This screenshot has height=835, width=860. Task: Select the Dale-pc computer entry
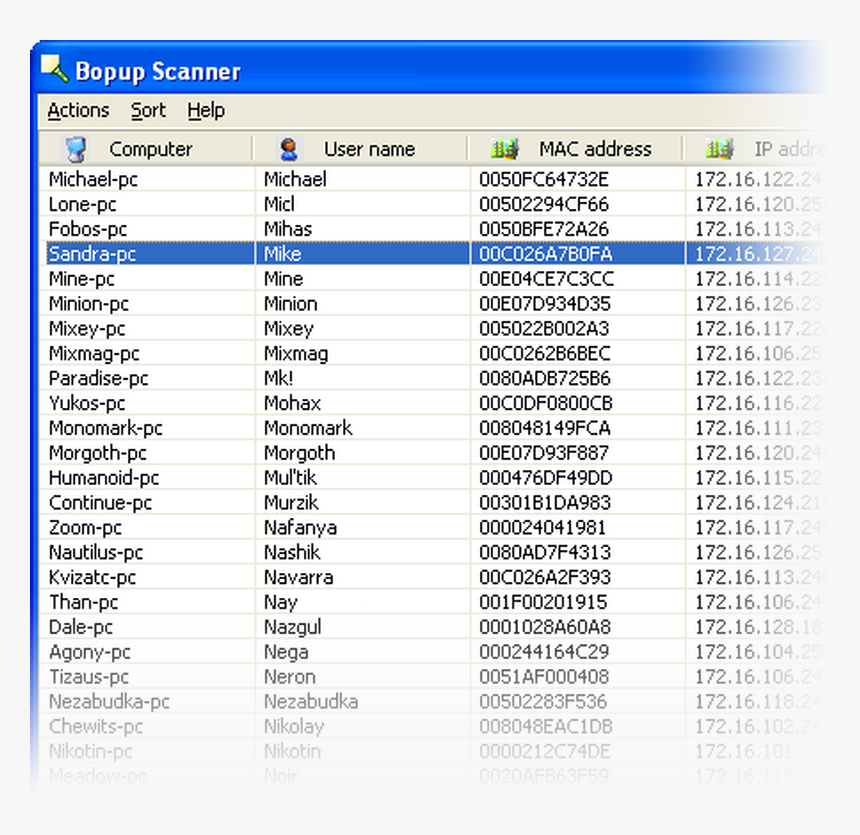(81, 627)
